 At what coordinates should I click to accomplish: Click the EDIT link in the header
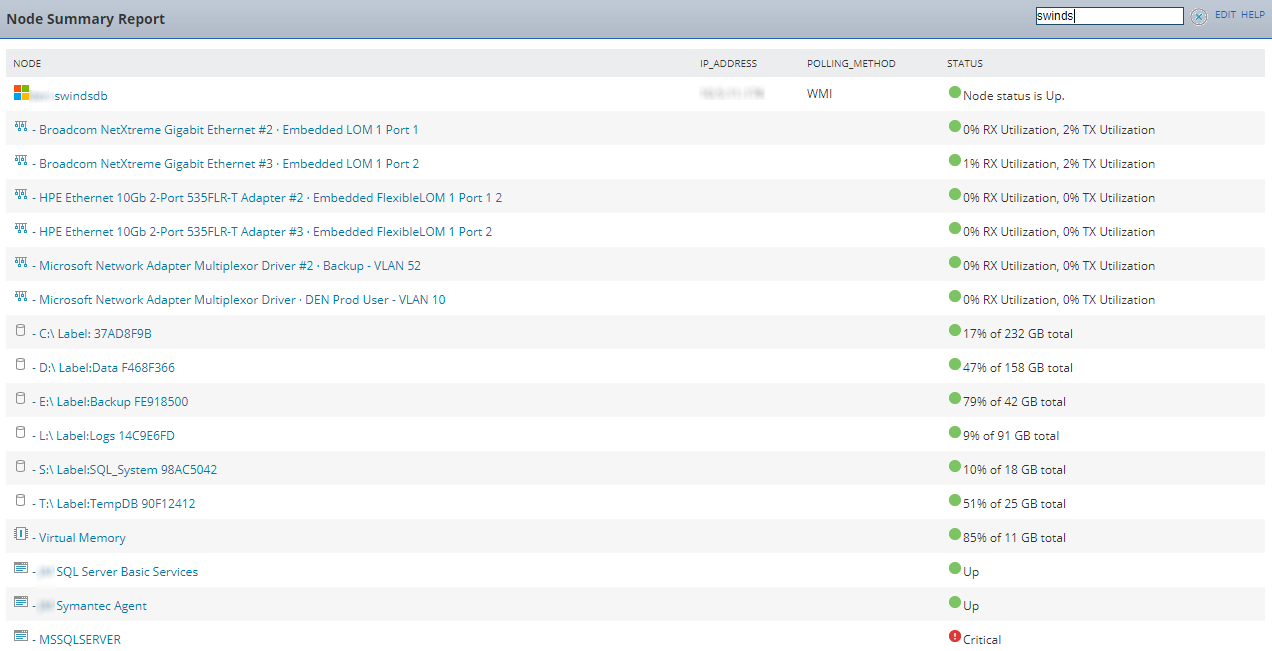click(1225, 15)
